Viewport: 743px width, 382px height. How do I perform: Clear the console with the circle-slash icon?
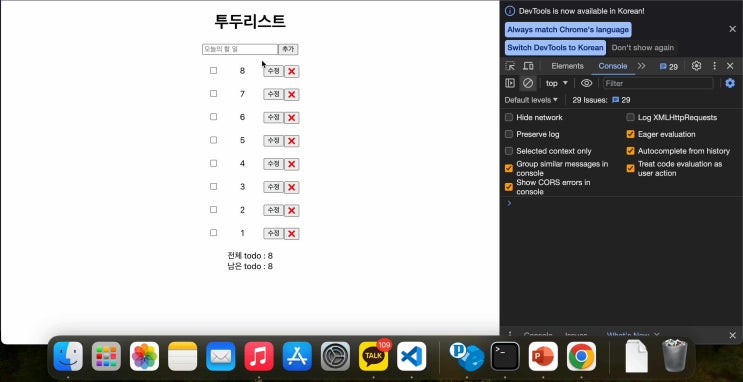pos(528,83)
